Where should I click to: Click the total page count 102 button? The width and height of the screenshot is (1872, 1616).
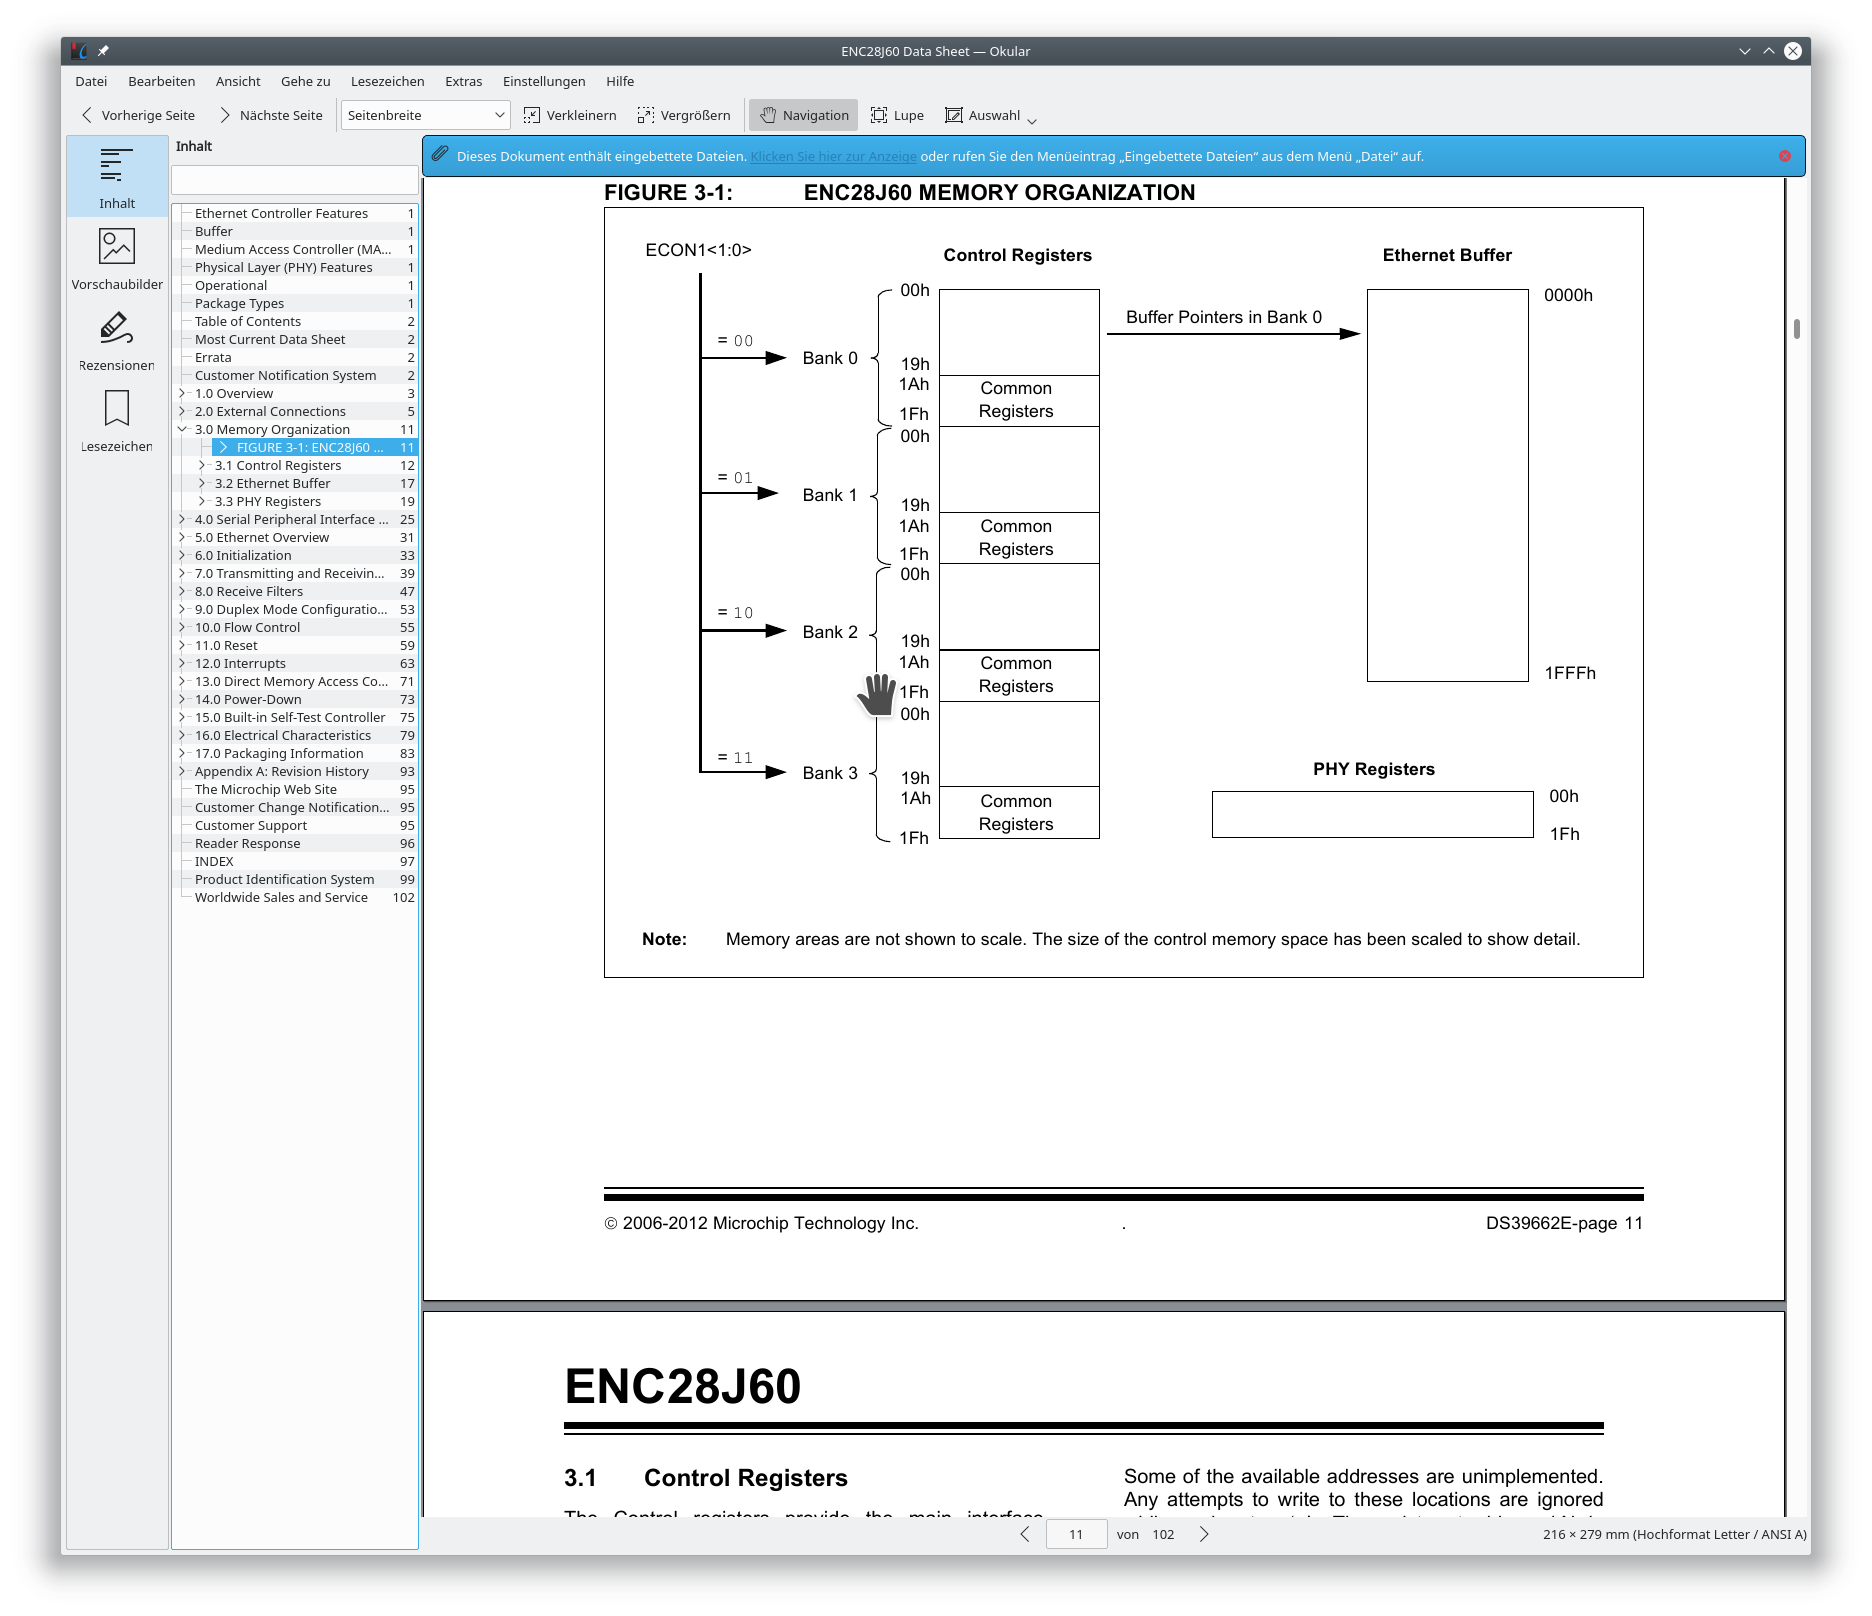(x=1163, y=1534)
